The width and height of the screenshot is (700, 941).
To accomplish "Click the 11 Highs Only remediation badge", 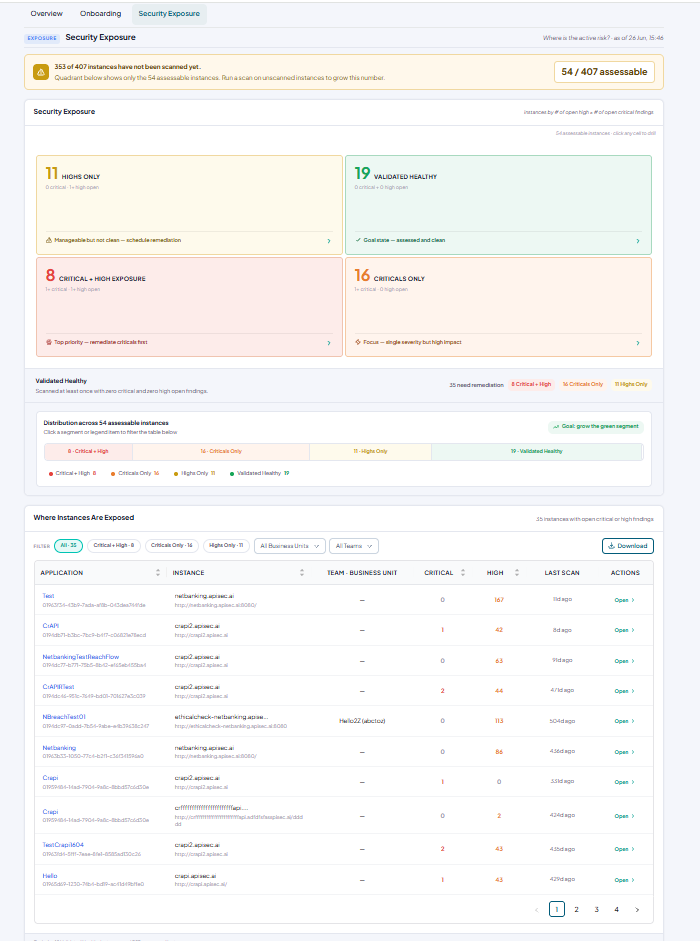I will (630, 384).
